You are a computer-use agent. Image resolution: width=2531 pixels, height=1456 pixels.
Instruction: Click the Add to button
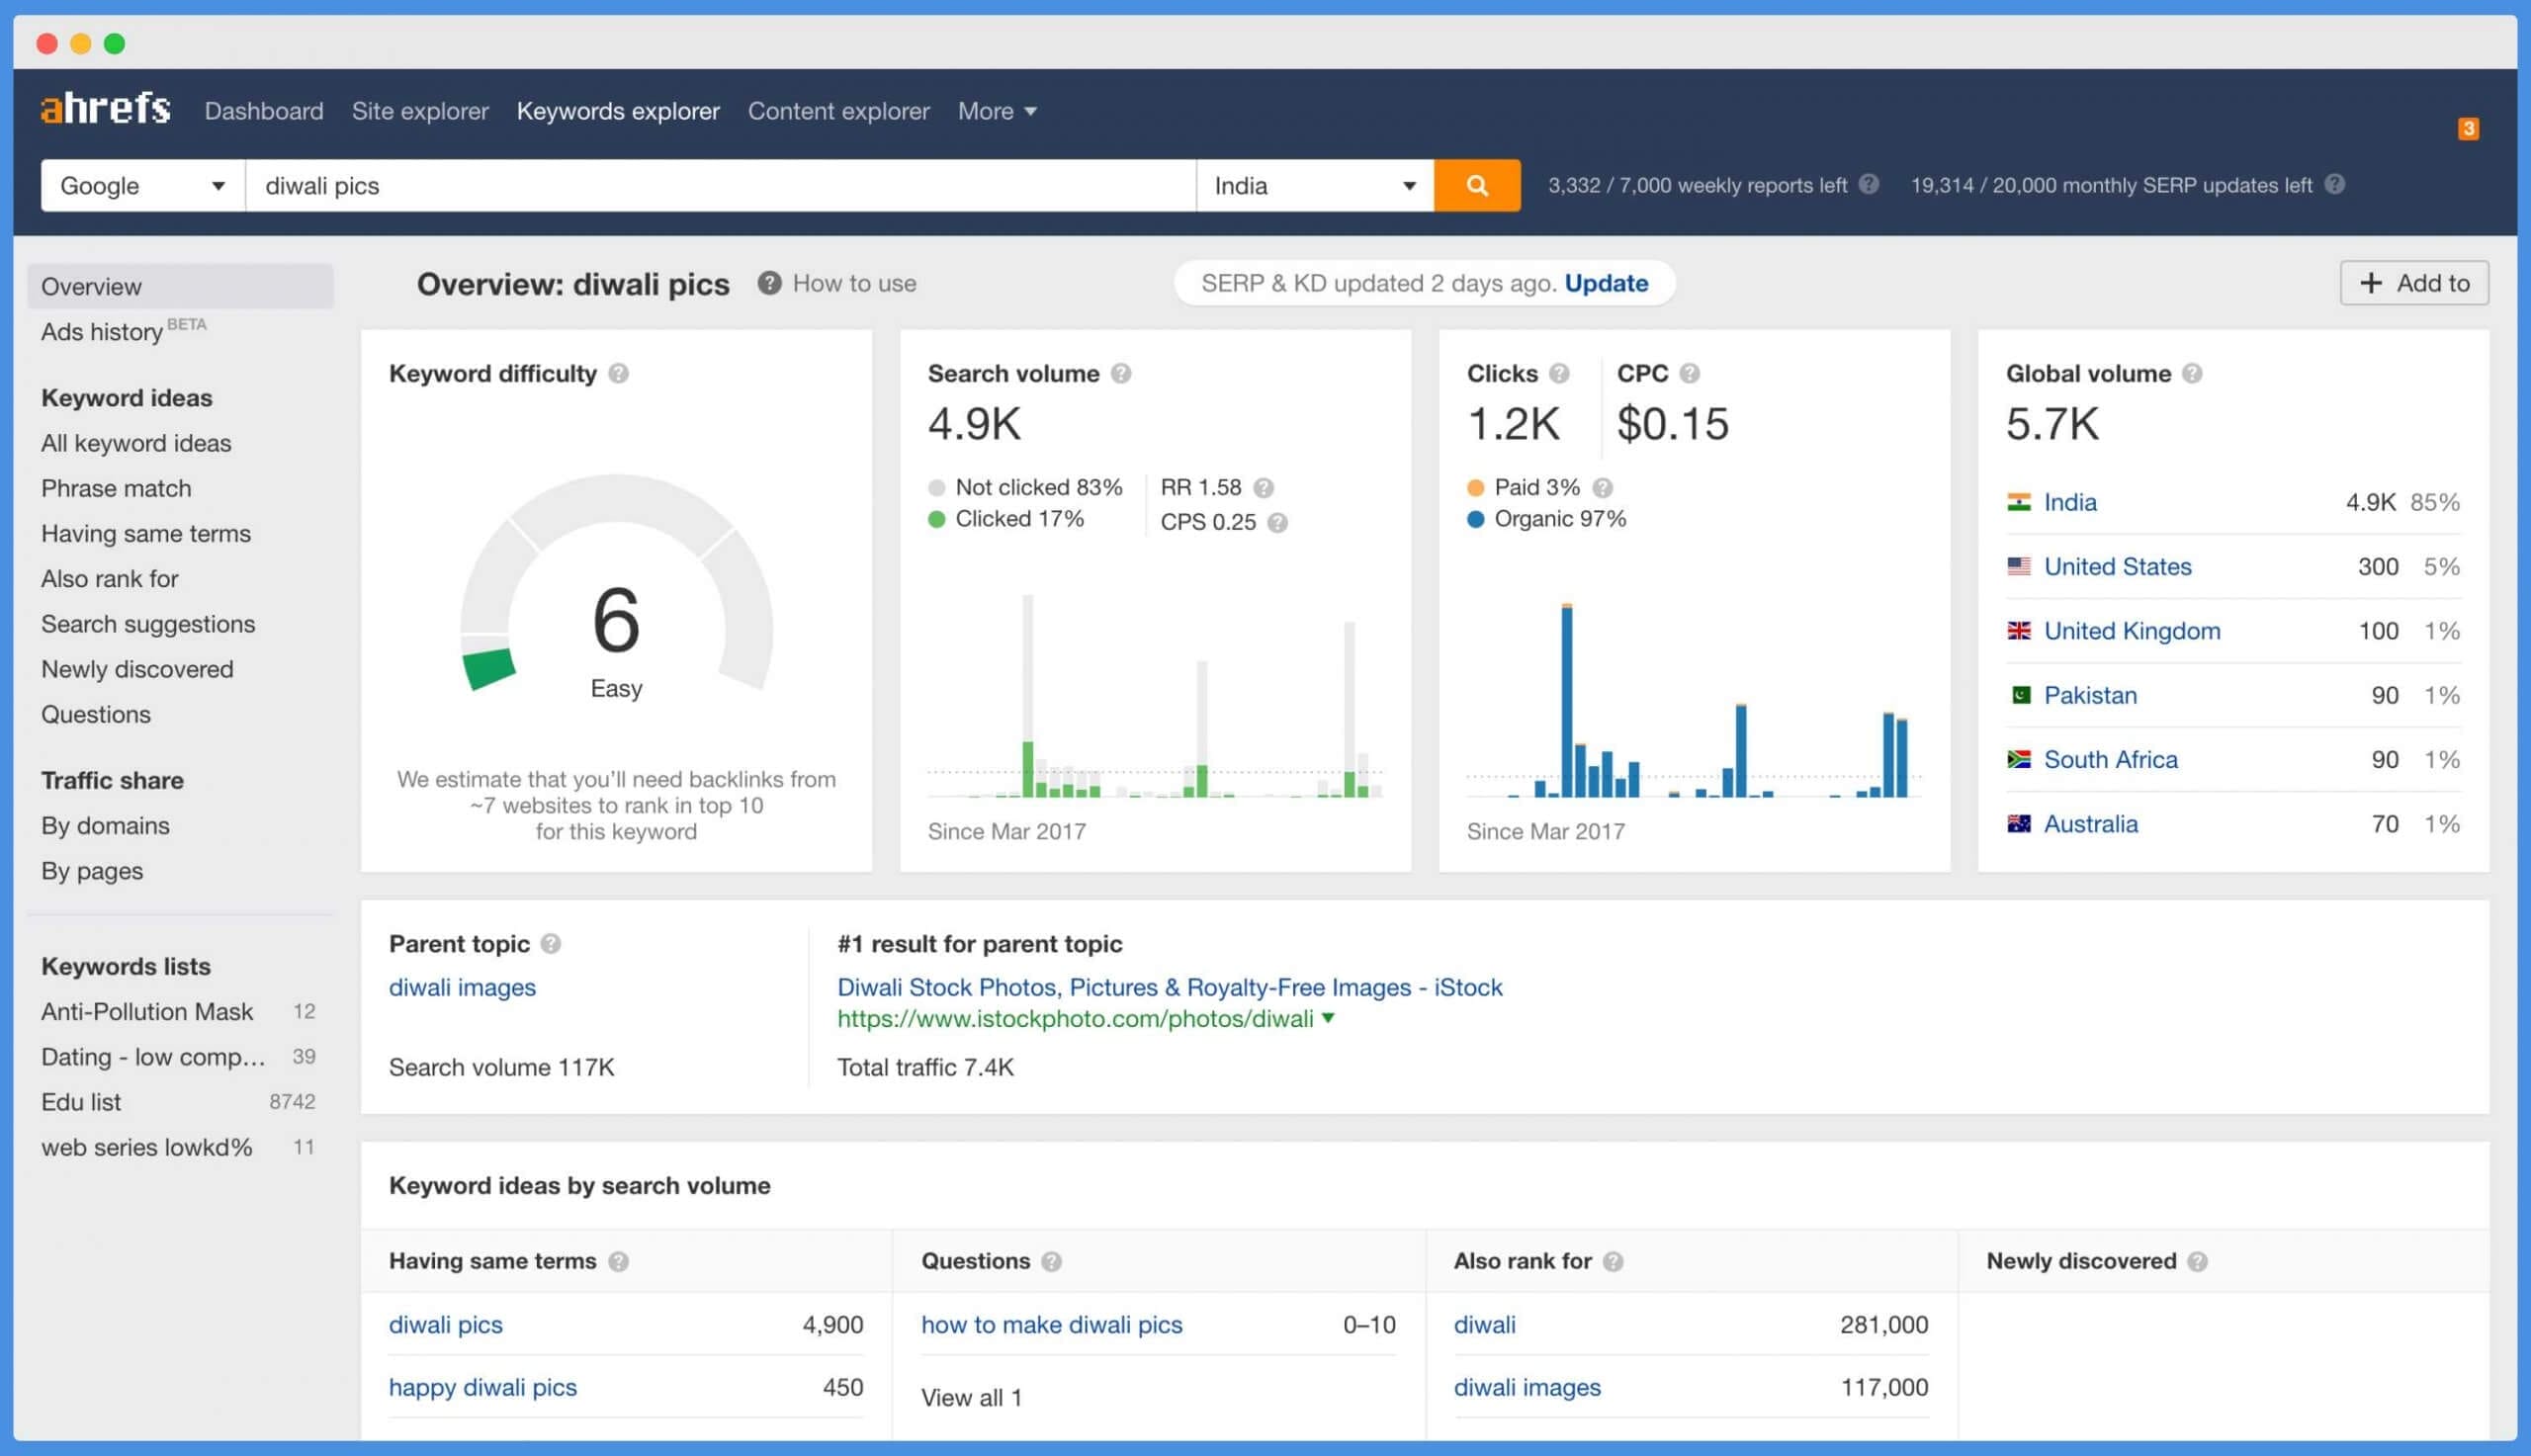coord(2413,283)
